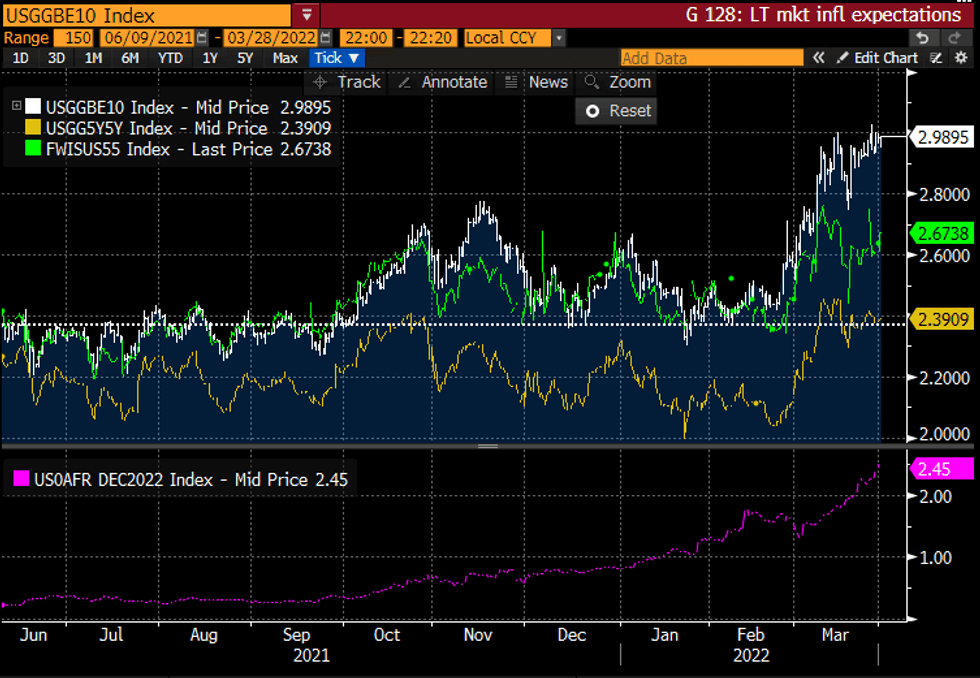
Task: Click the Reset zoom button
Action: (x=617, y=111)
